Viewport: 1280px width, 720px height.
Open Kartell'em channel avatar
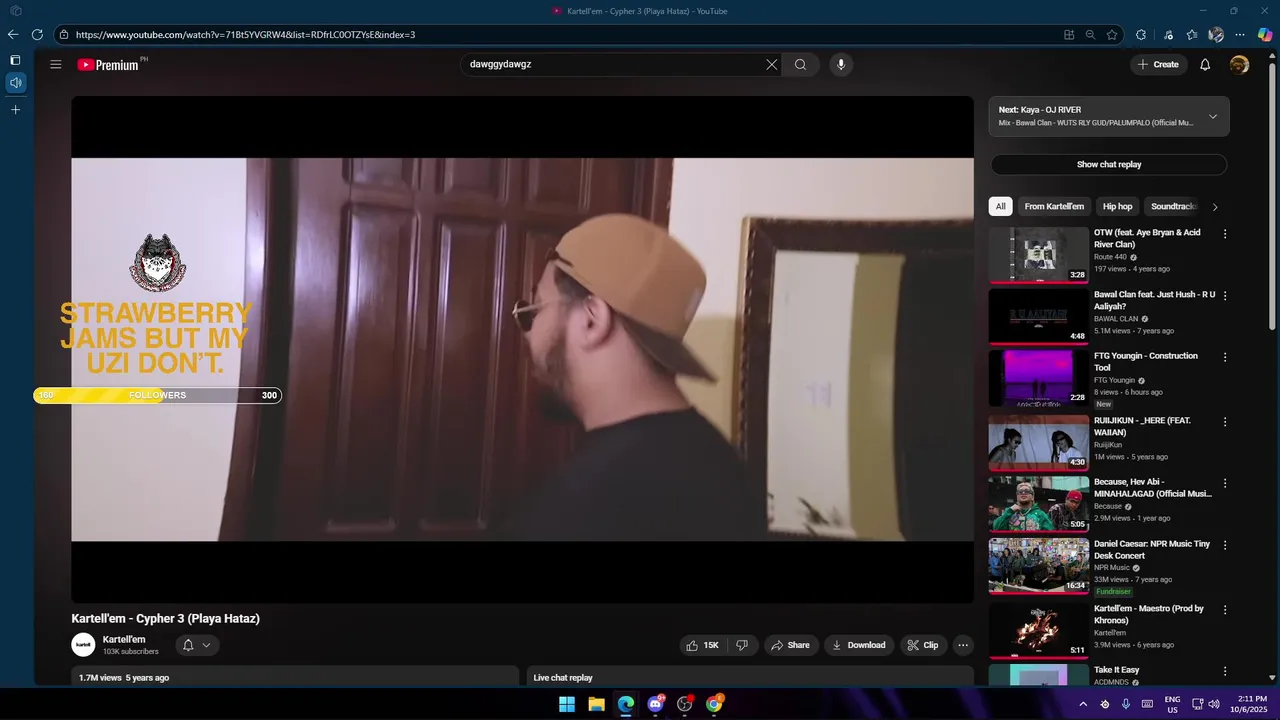(x=83, y=645)
